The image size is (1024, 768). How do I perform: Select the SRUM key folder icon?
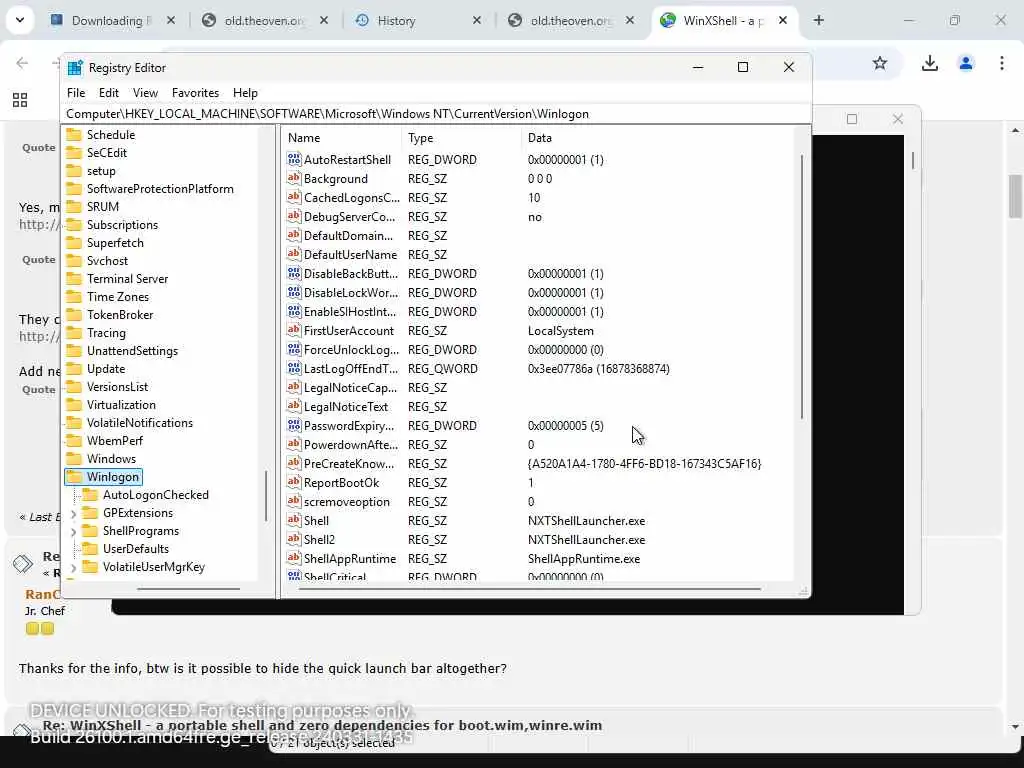coord(74,206)
